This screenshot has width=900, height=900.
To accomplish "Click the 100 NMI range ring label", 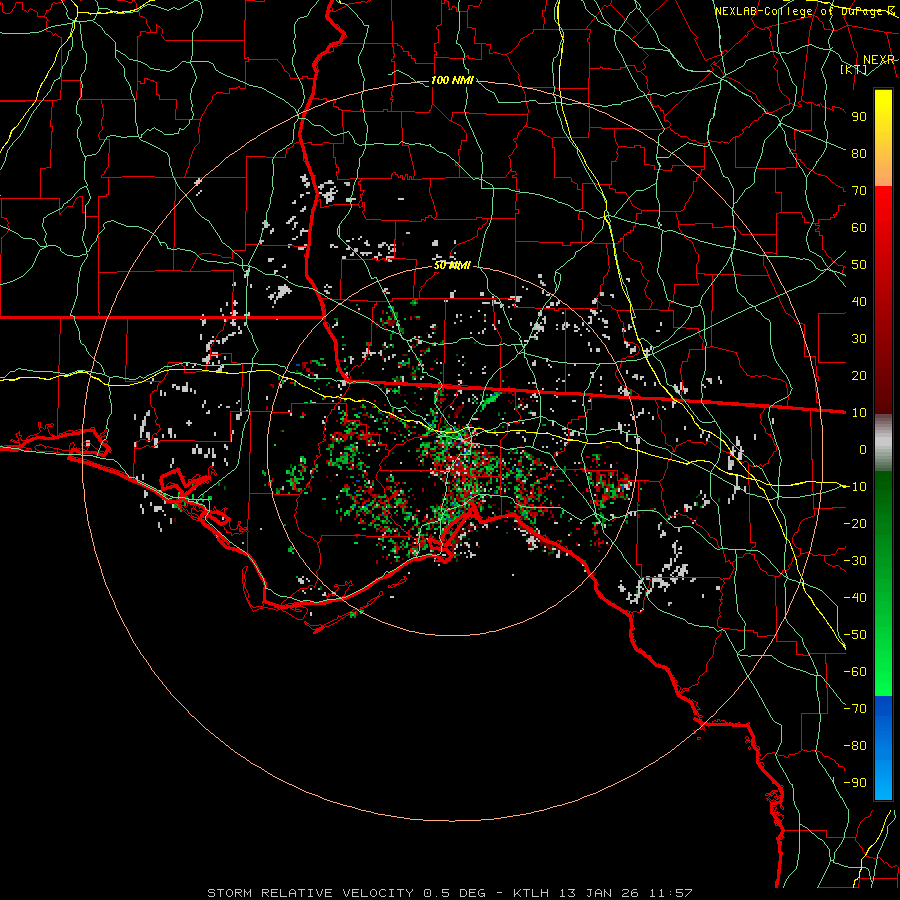I will (452, 80).
